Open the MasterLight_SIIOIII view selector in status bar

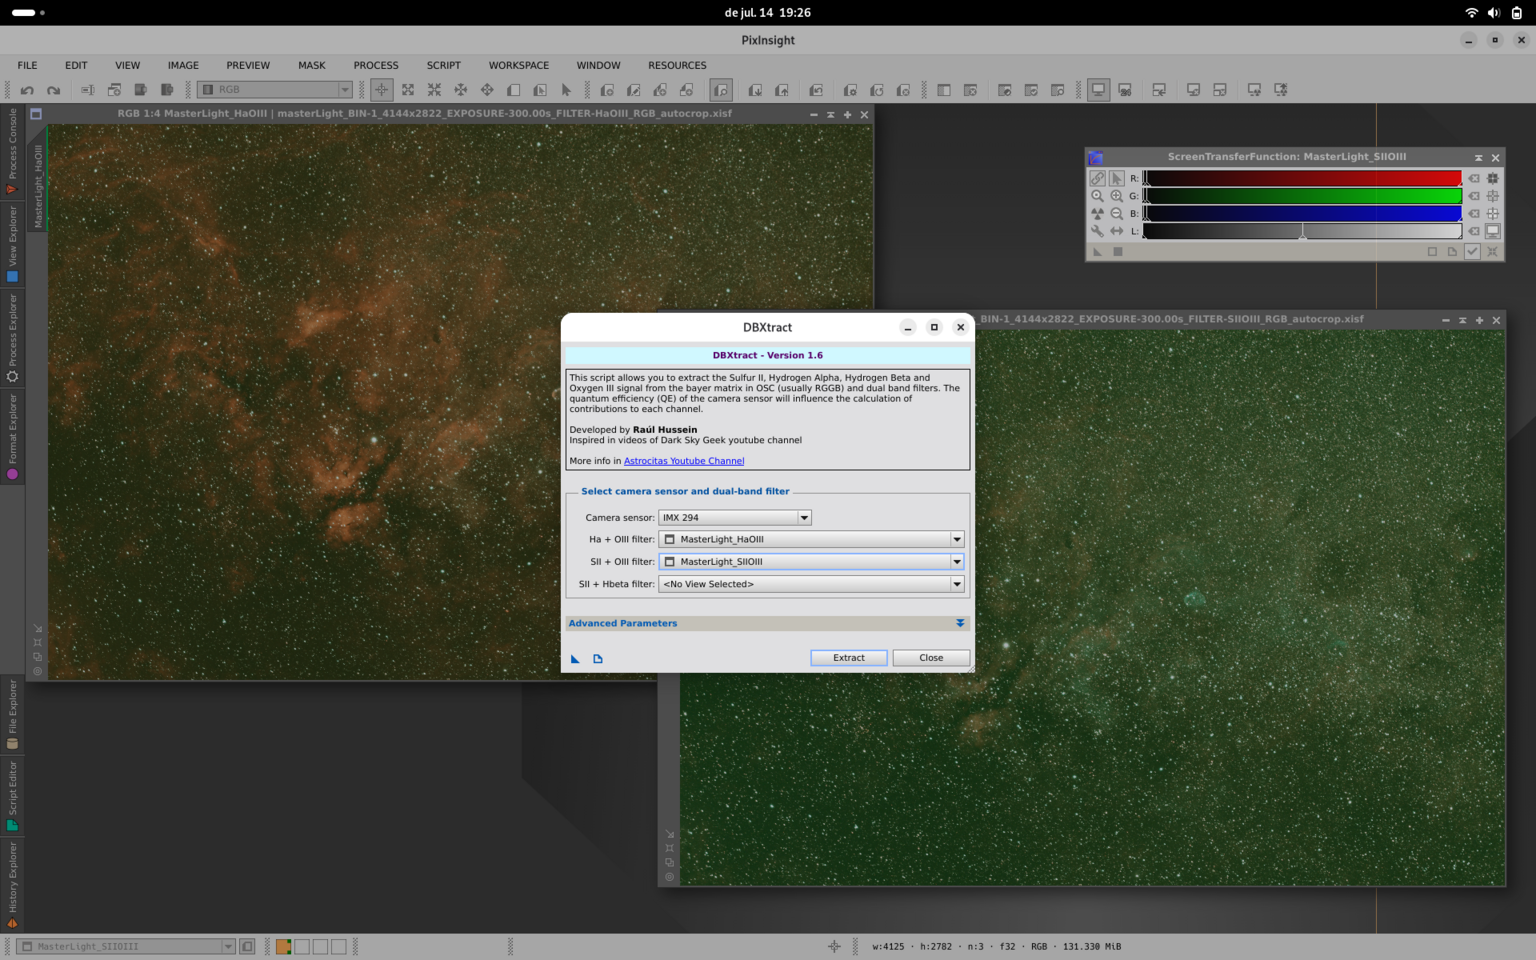126,946
